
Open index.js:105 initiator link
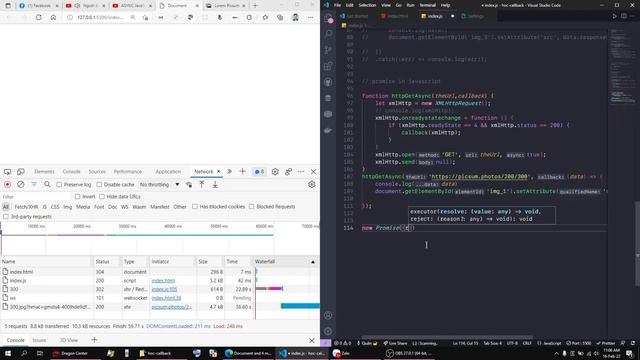[x=164, y=289]
